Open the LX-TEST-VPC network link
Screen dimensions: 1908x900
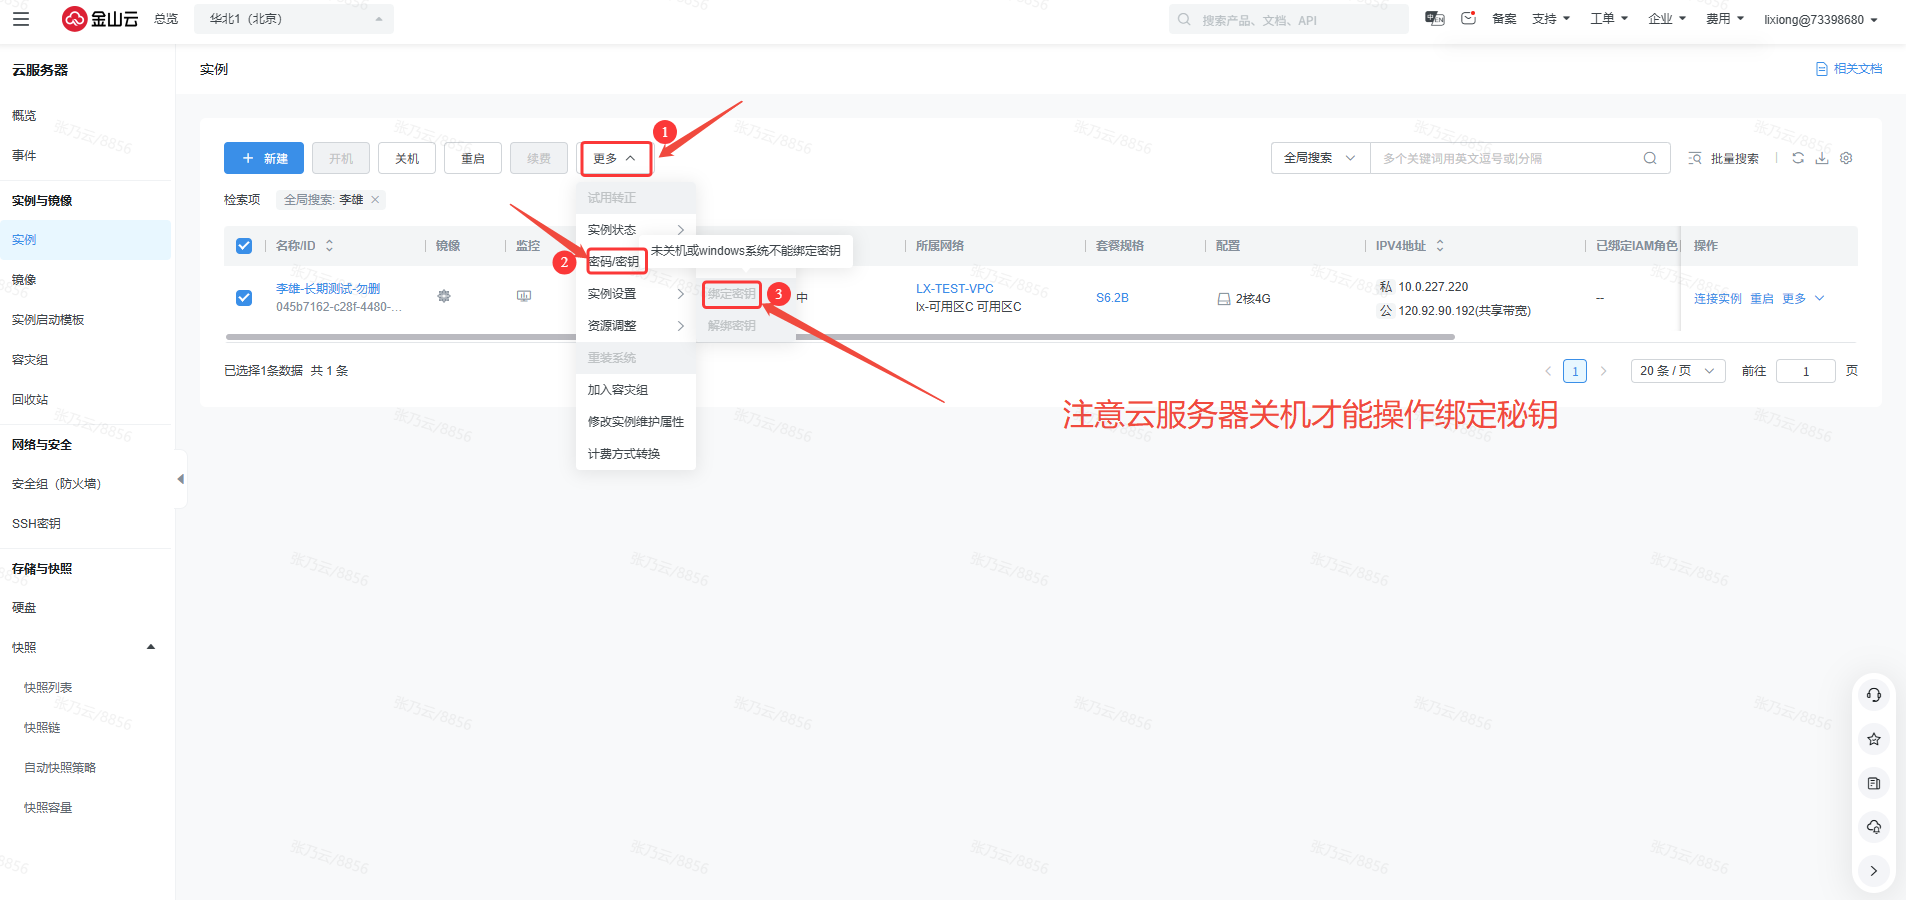[955, 288]
